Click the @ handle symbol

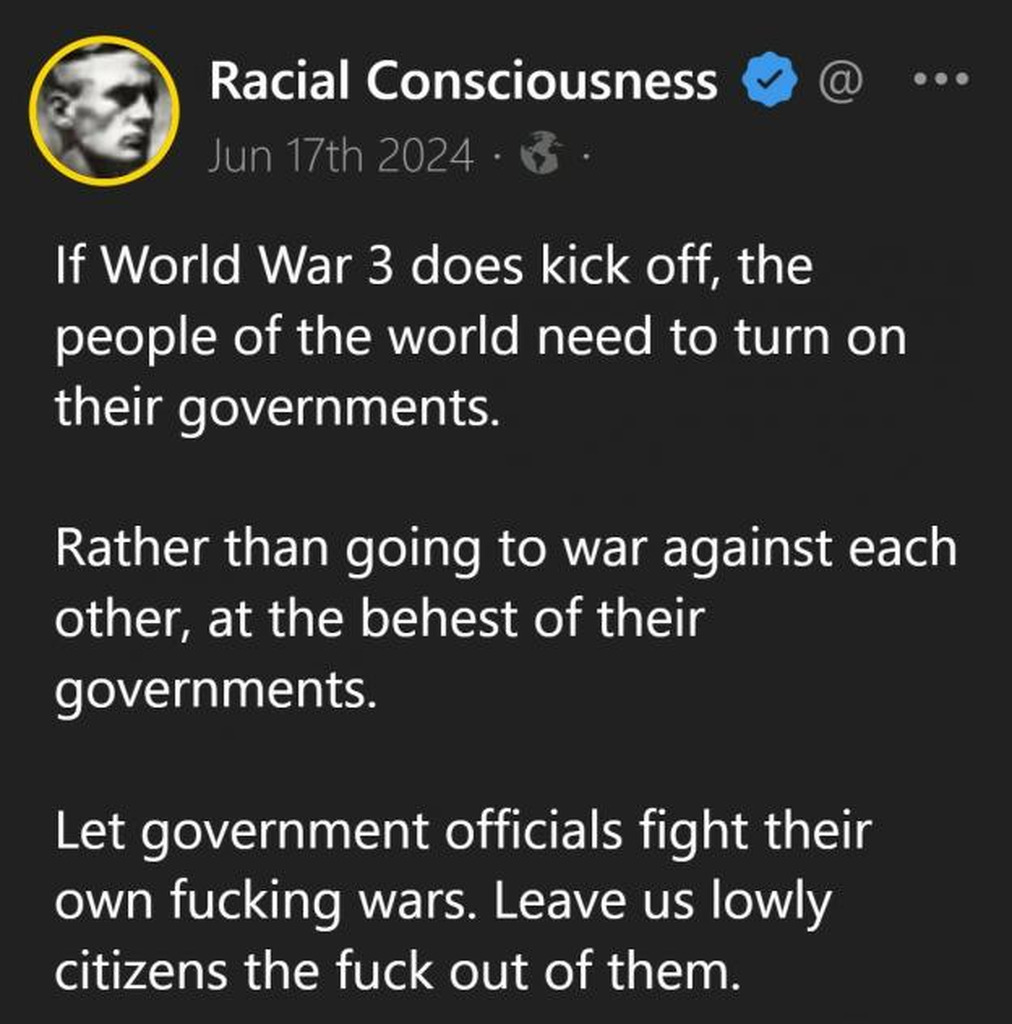[x=841, y=81]
